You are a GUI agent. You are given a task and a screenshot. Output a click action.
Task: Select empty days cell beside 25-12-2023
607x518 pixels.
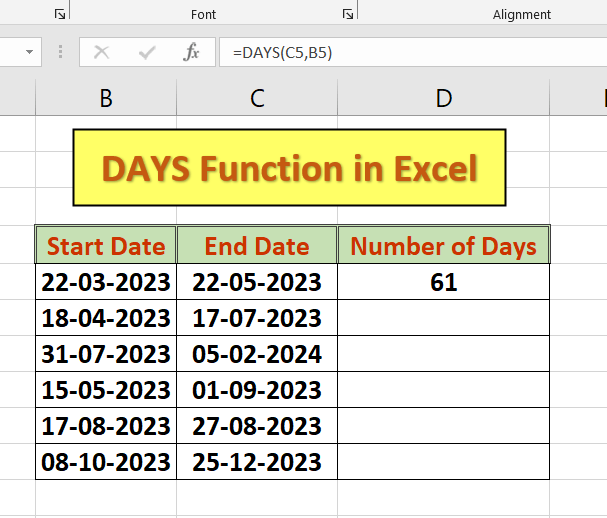point(444,462)
